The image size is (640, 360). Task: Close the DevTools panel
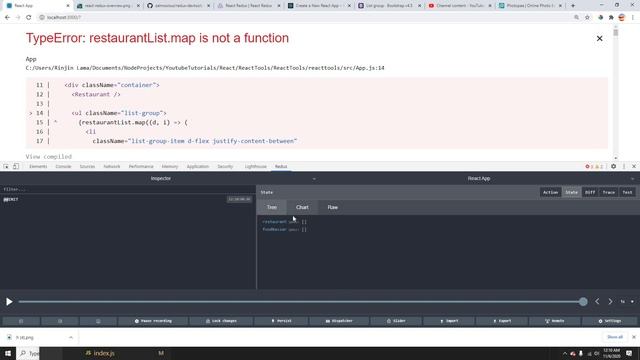[x=634, y=167]
